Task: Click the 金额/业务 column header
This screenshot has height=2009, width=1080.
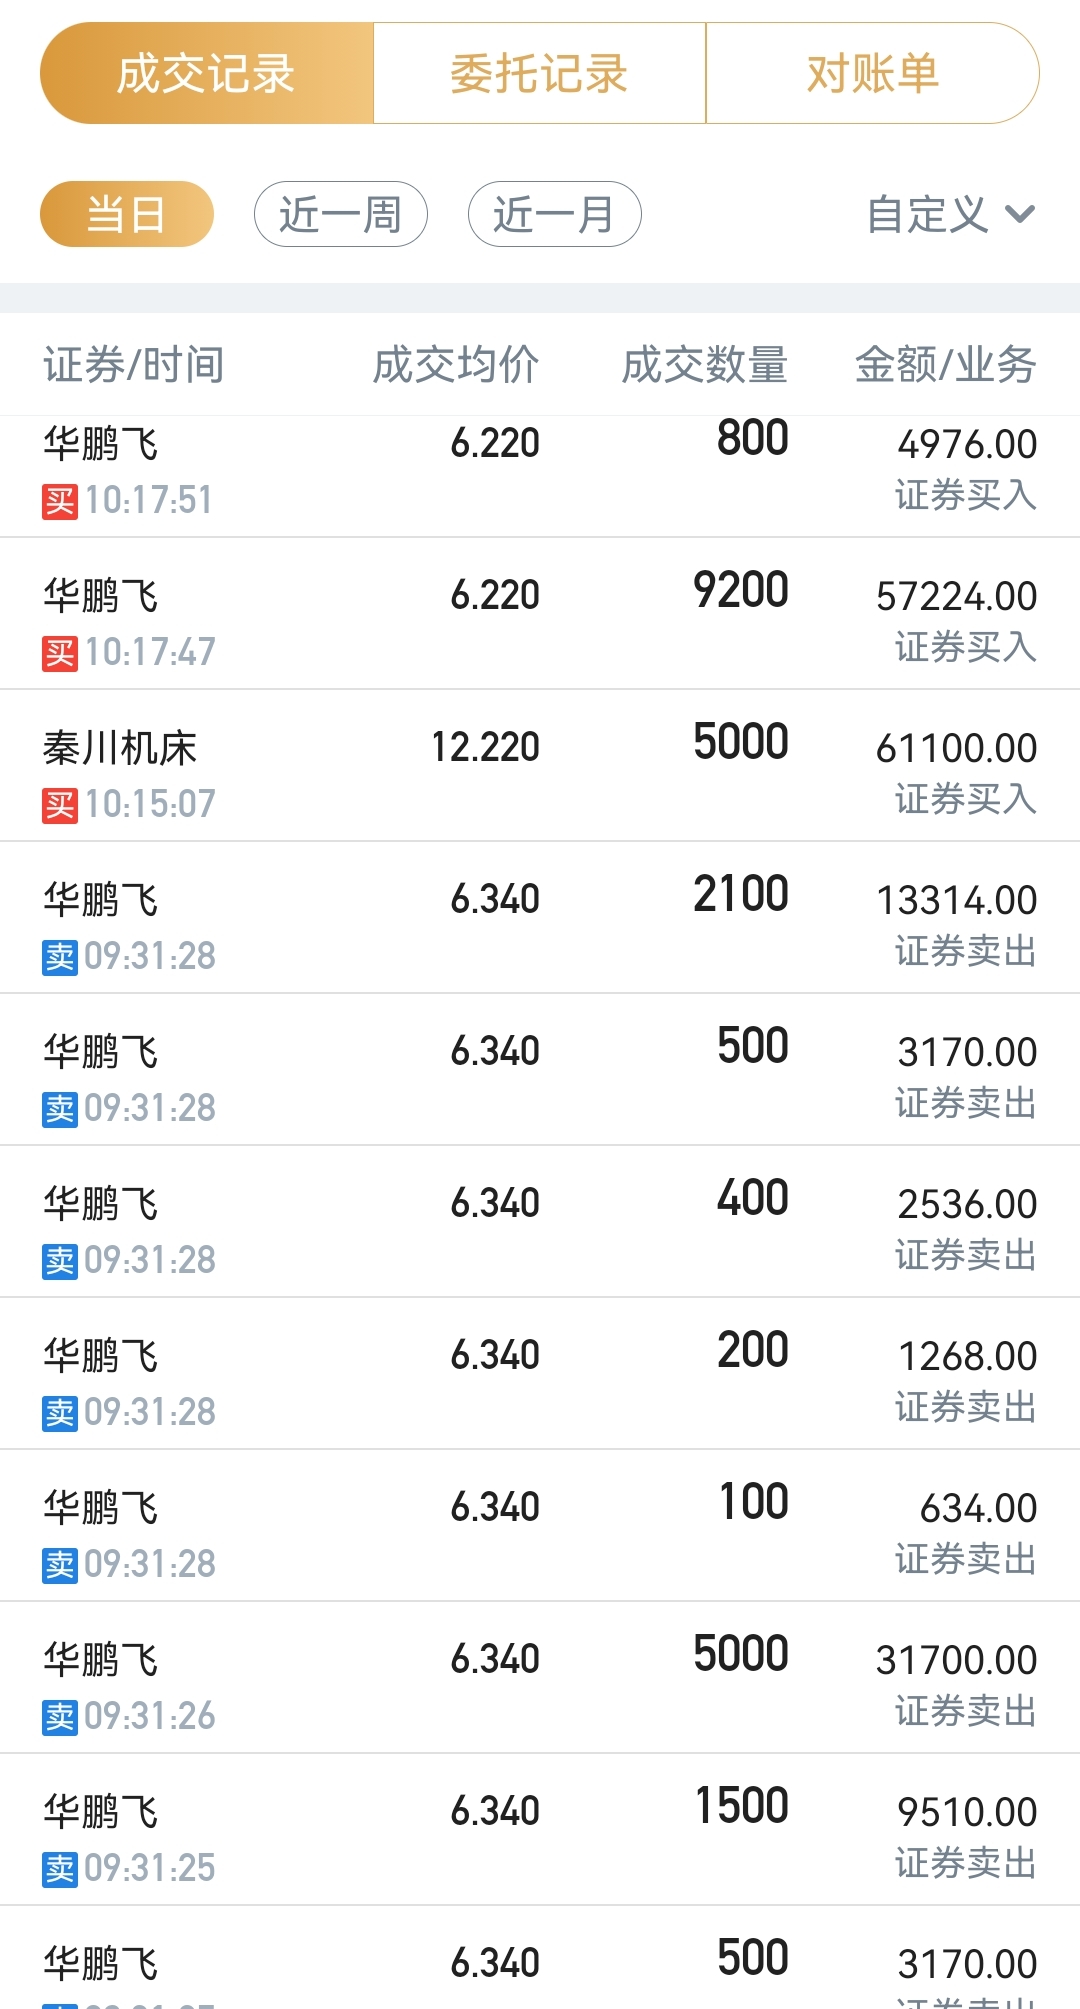Action: click(945, 365)
